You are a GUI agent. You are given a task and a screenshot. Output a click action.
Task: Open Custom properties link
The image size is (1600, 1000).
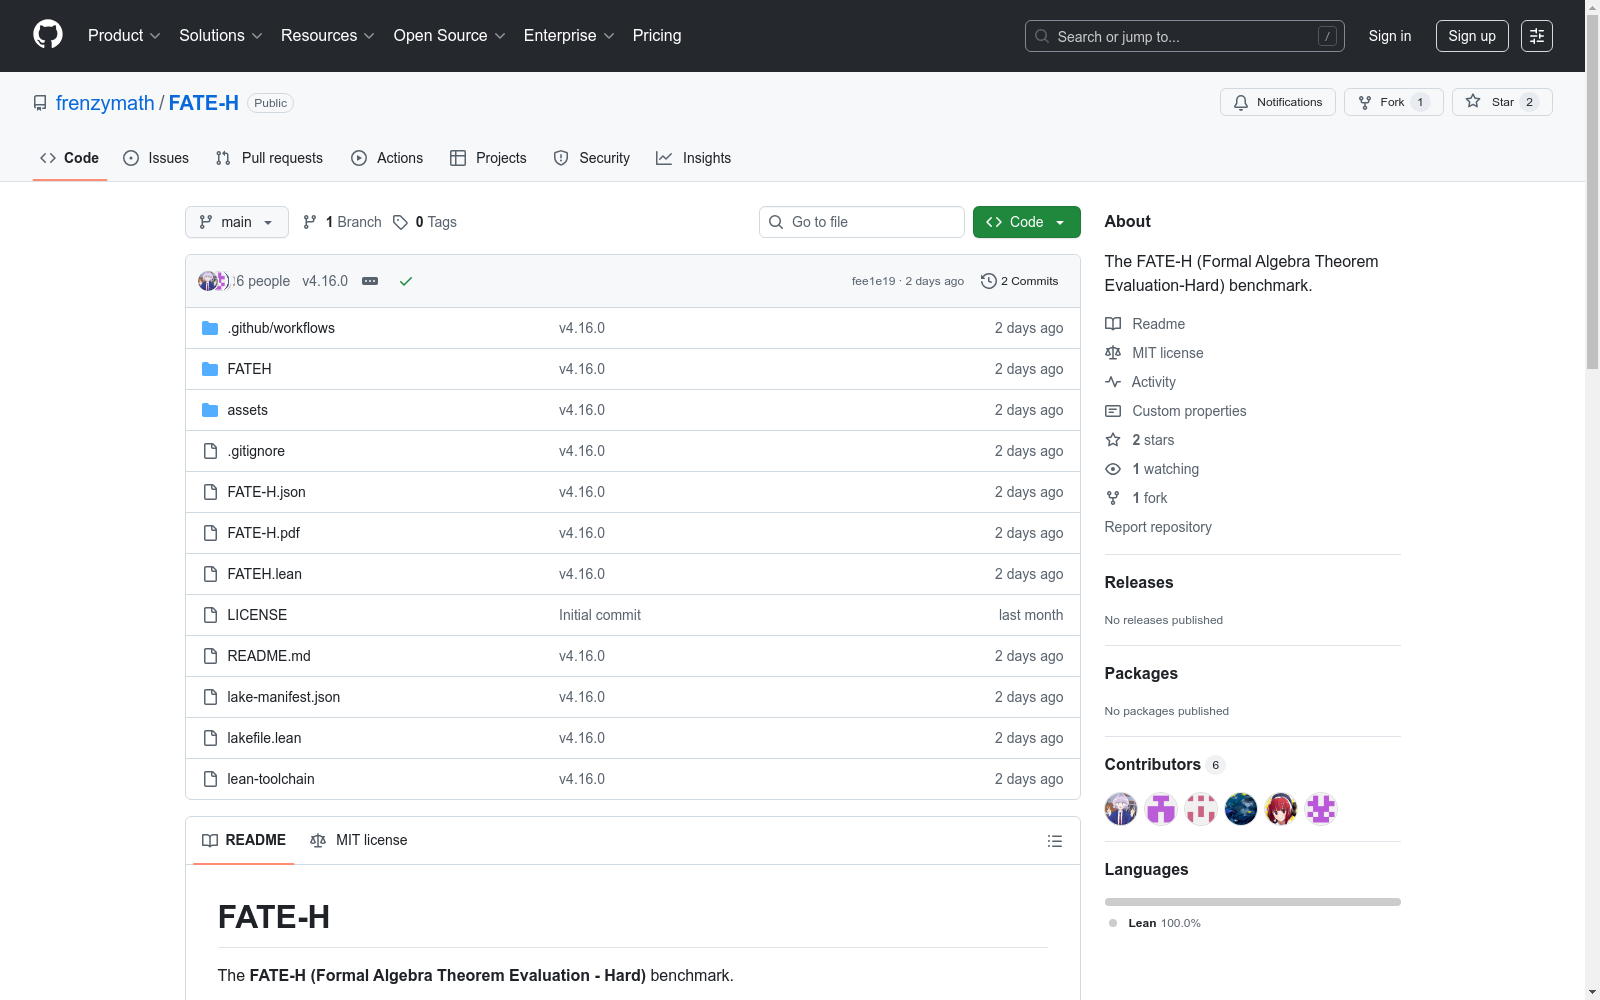point(1176,411)
